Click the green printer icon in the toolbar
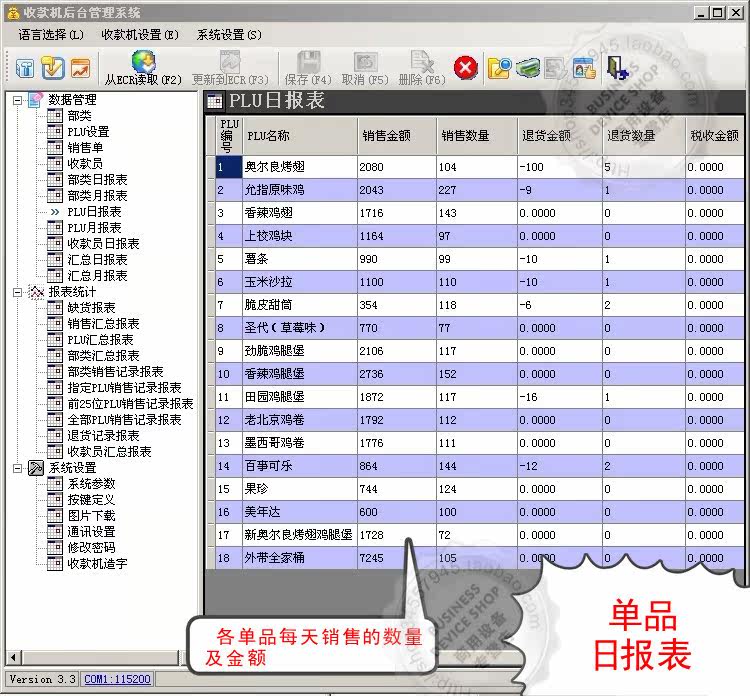Viewport: 750px width, 696px height. click(528, 67)
